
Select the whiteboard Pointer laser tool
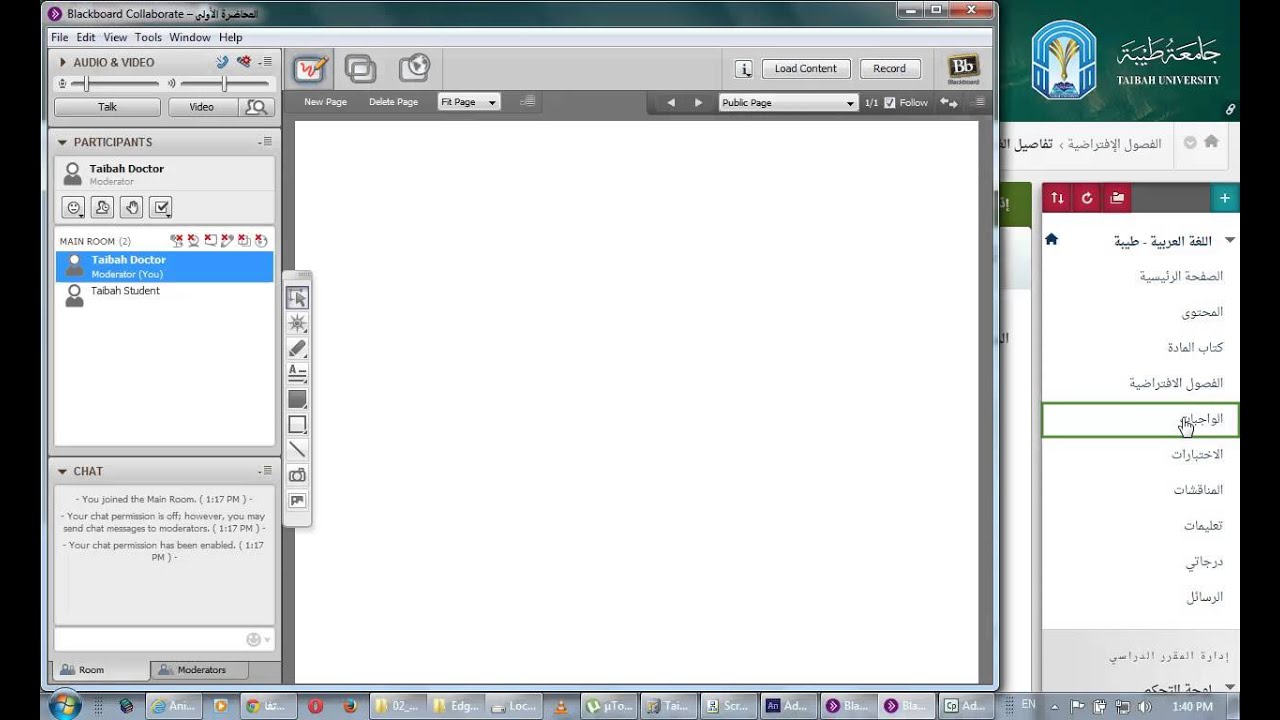(x=297, y=323)
